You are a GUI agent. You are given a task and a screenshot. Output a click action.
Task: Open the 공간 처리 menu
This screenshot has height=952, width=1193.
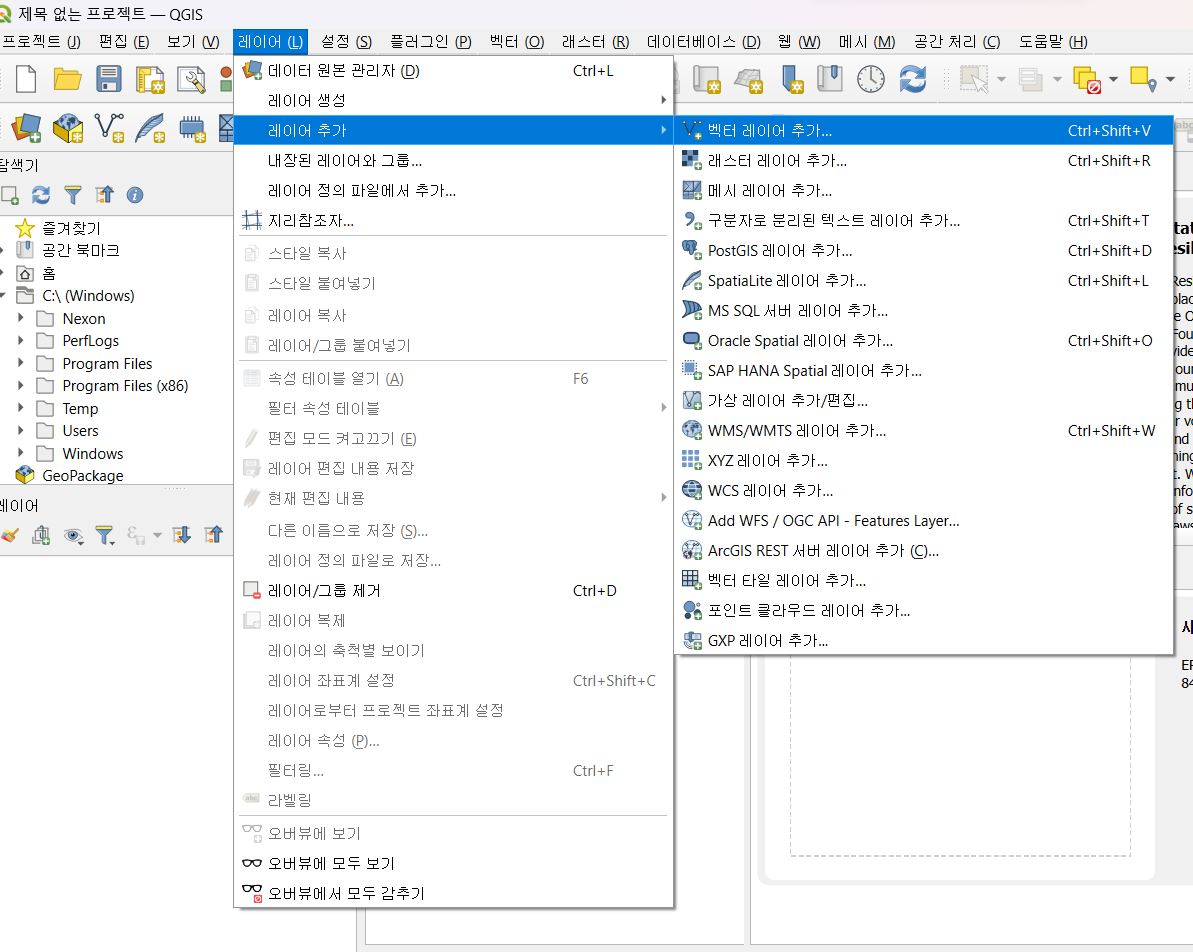click(957, 42)
